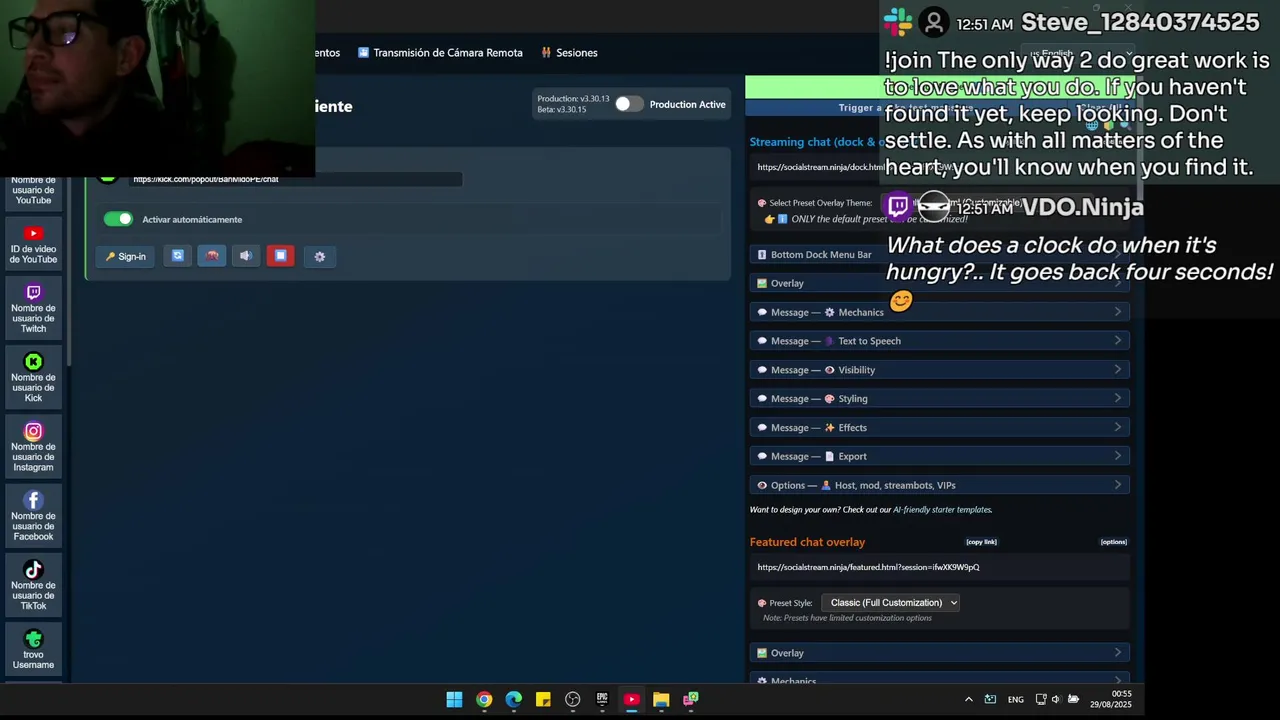The width and height of the screenshot is (1280, 720).
Task: Open Transmisión de Cámara Remota tab
Action: click(x=440, y=52)
